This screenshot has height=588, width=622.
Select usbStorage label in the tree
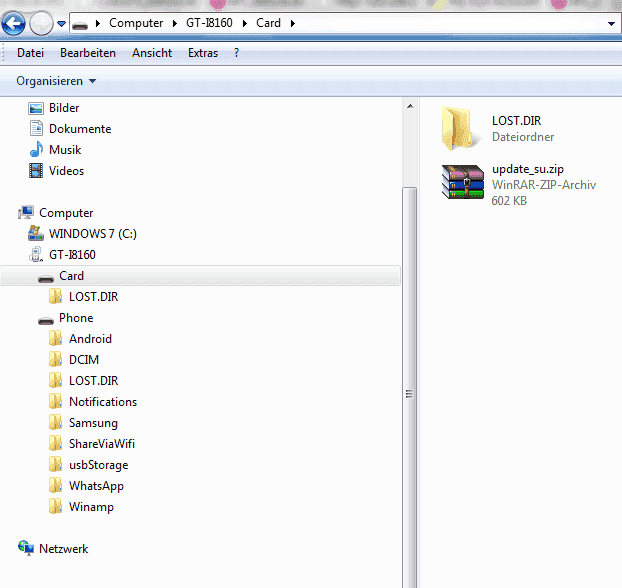(x=98, y=465)
